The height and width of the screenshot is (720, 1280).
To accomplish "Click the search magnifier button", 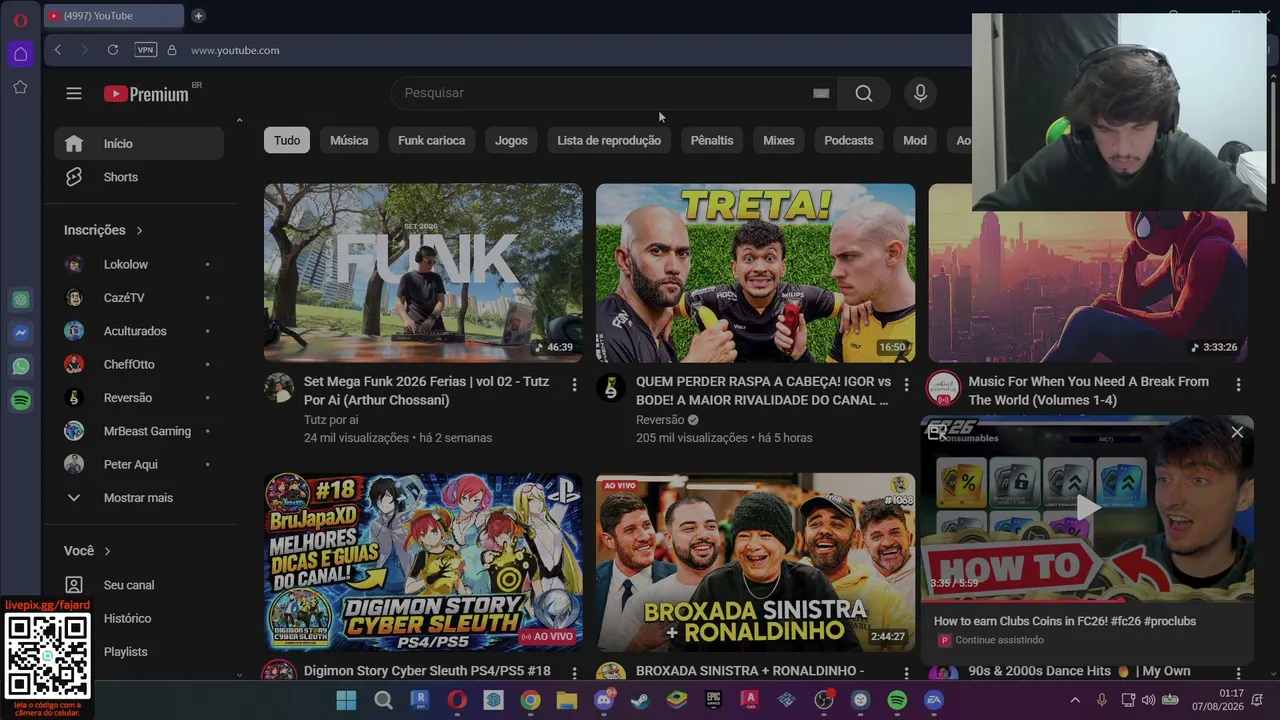I will (864, 93).
